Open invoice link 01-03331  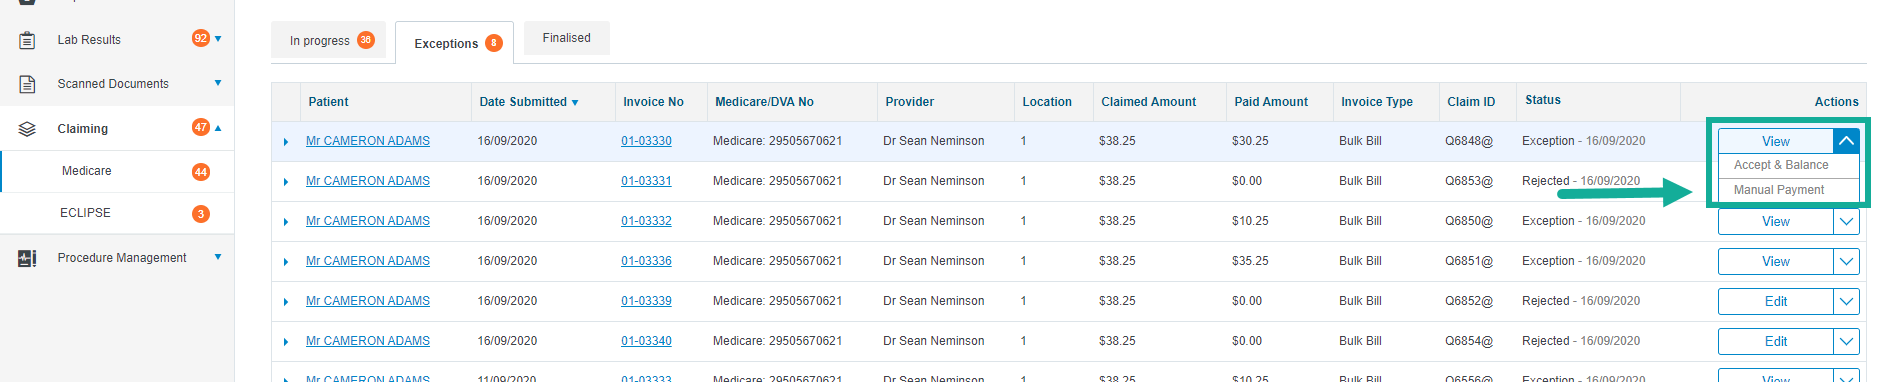pos(646,181)
